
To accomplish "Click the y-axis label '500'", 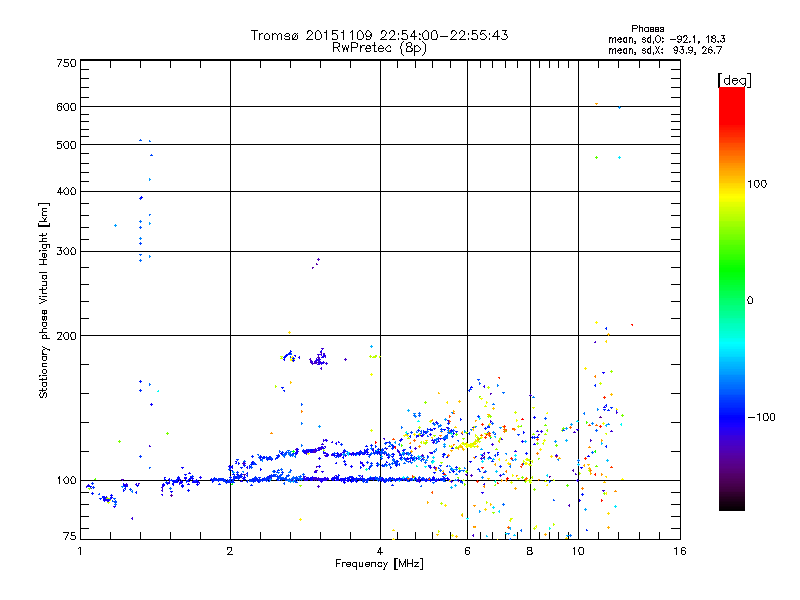I will click(66, 145).
